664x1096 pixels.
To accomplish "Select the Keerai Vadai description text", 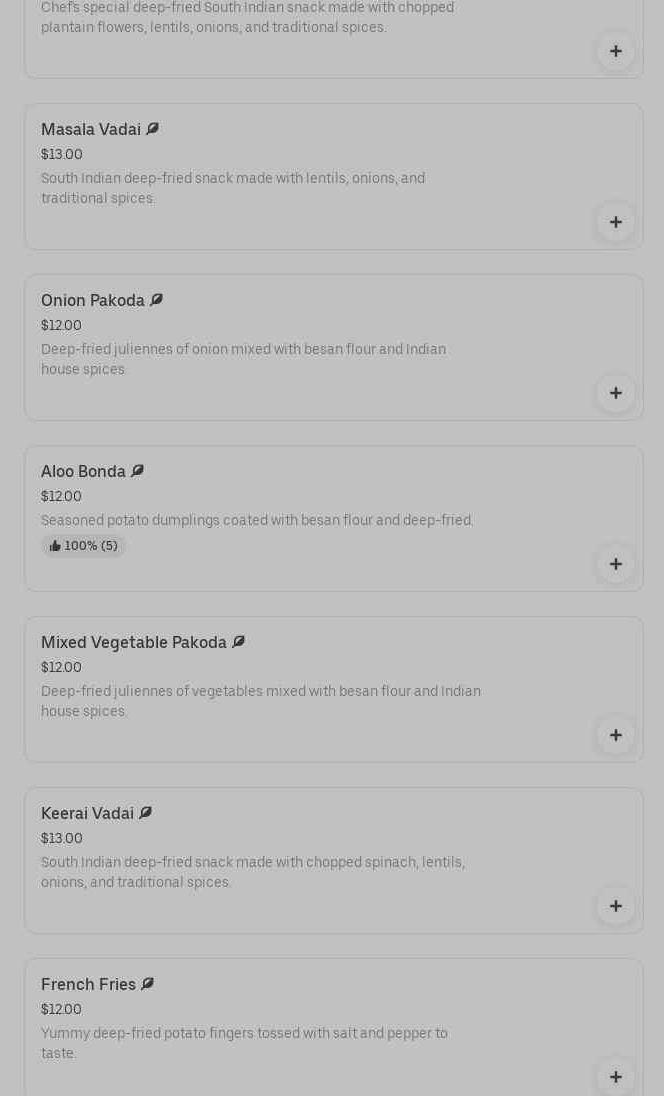I will click(253, 872).
